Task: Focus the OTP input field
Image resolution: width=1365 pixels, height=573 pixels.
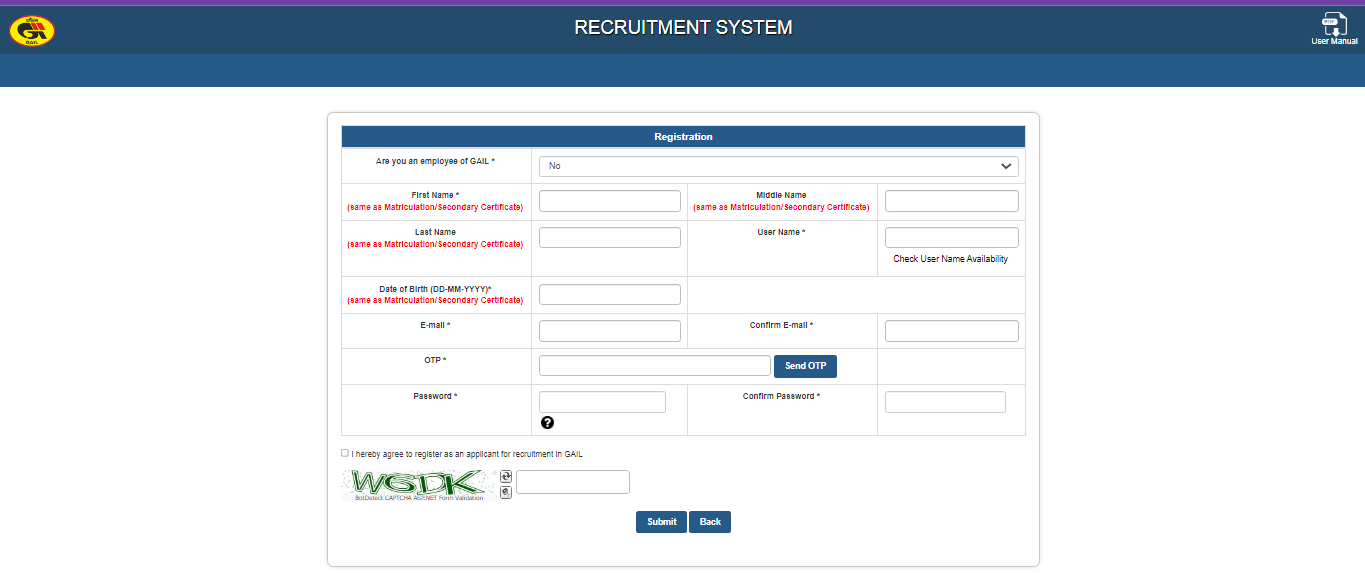Action: tap(655, 366)
